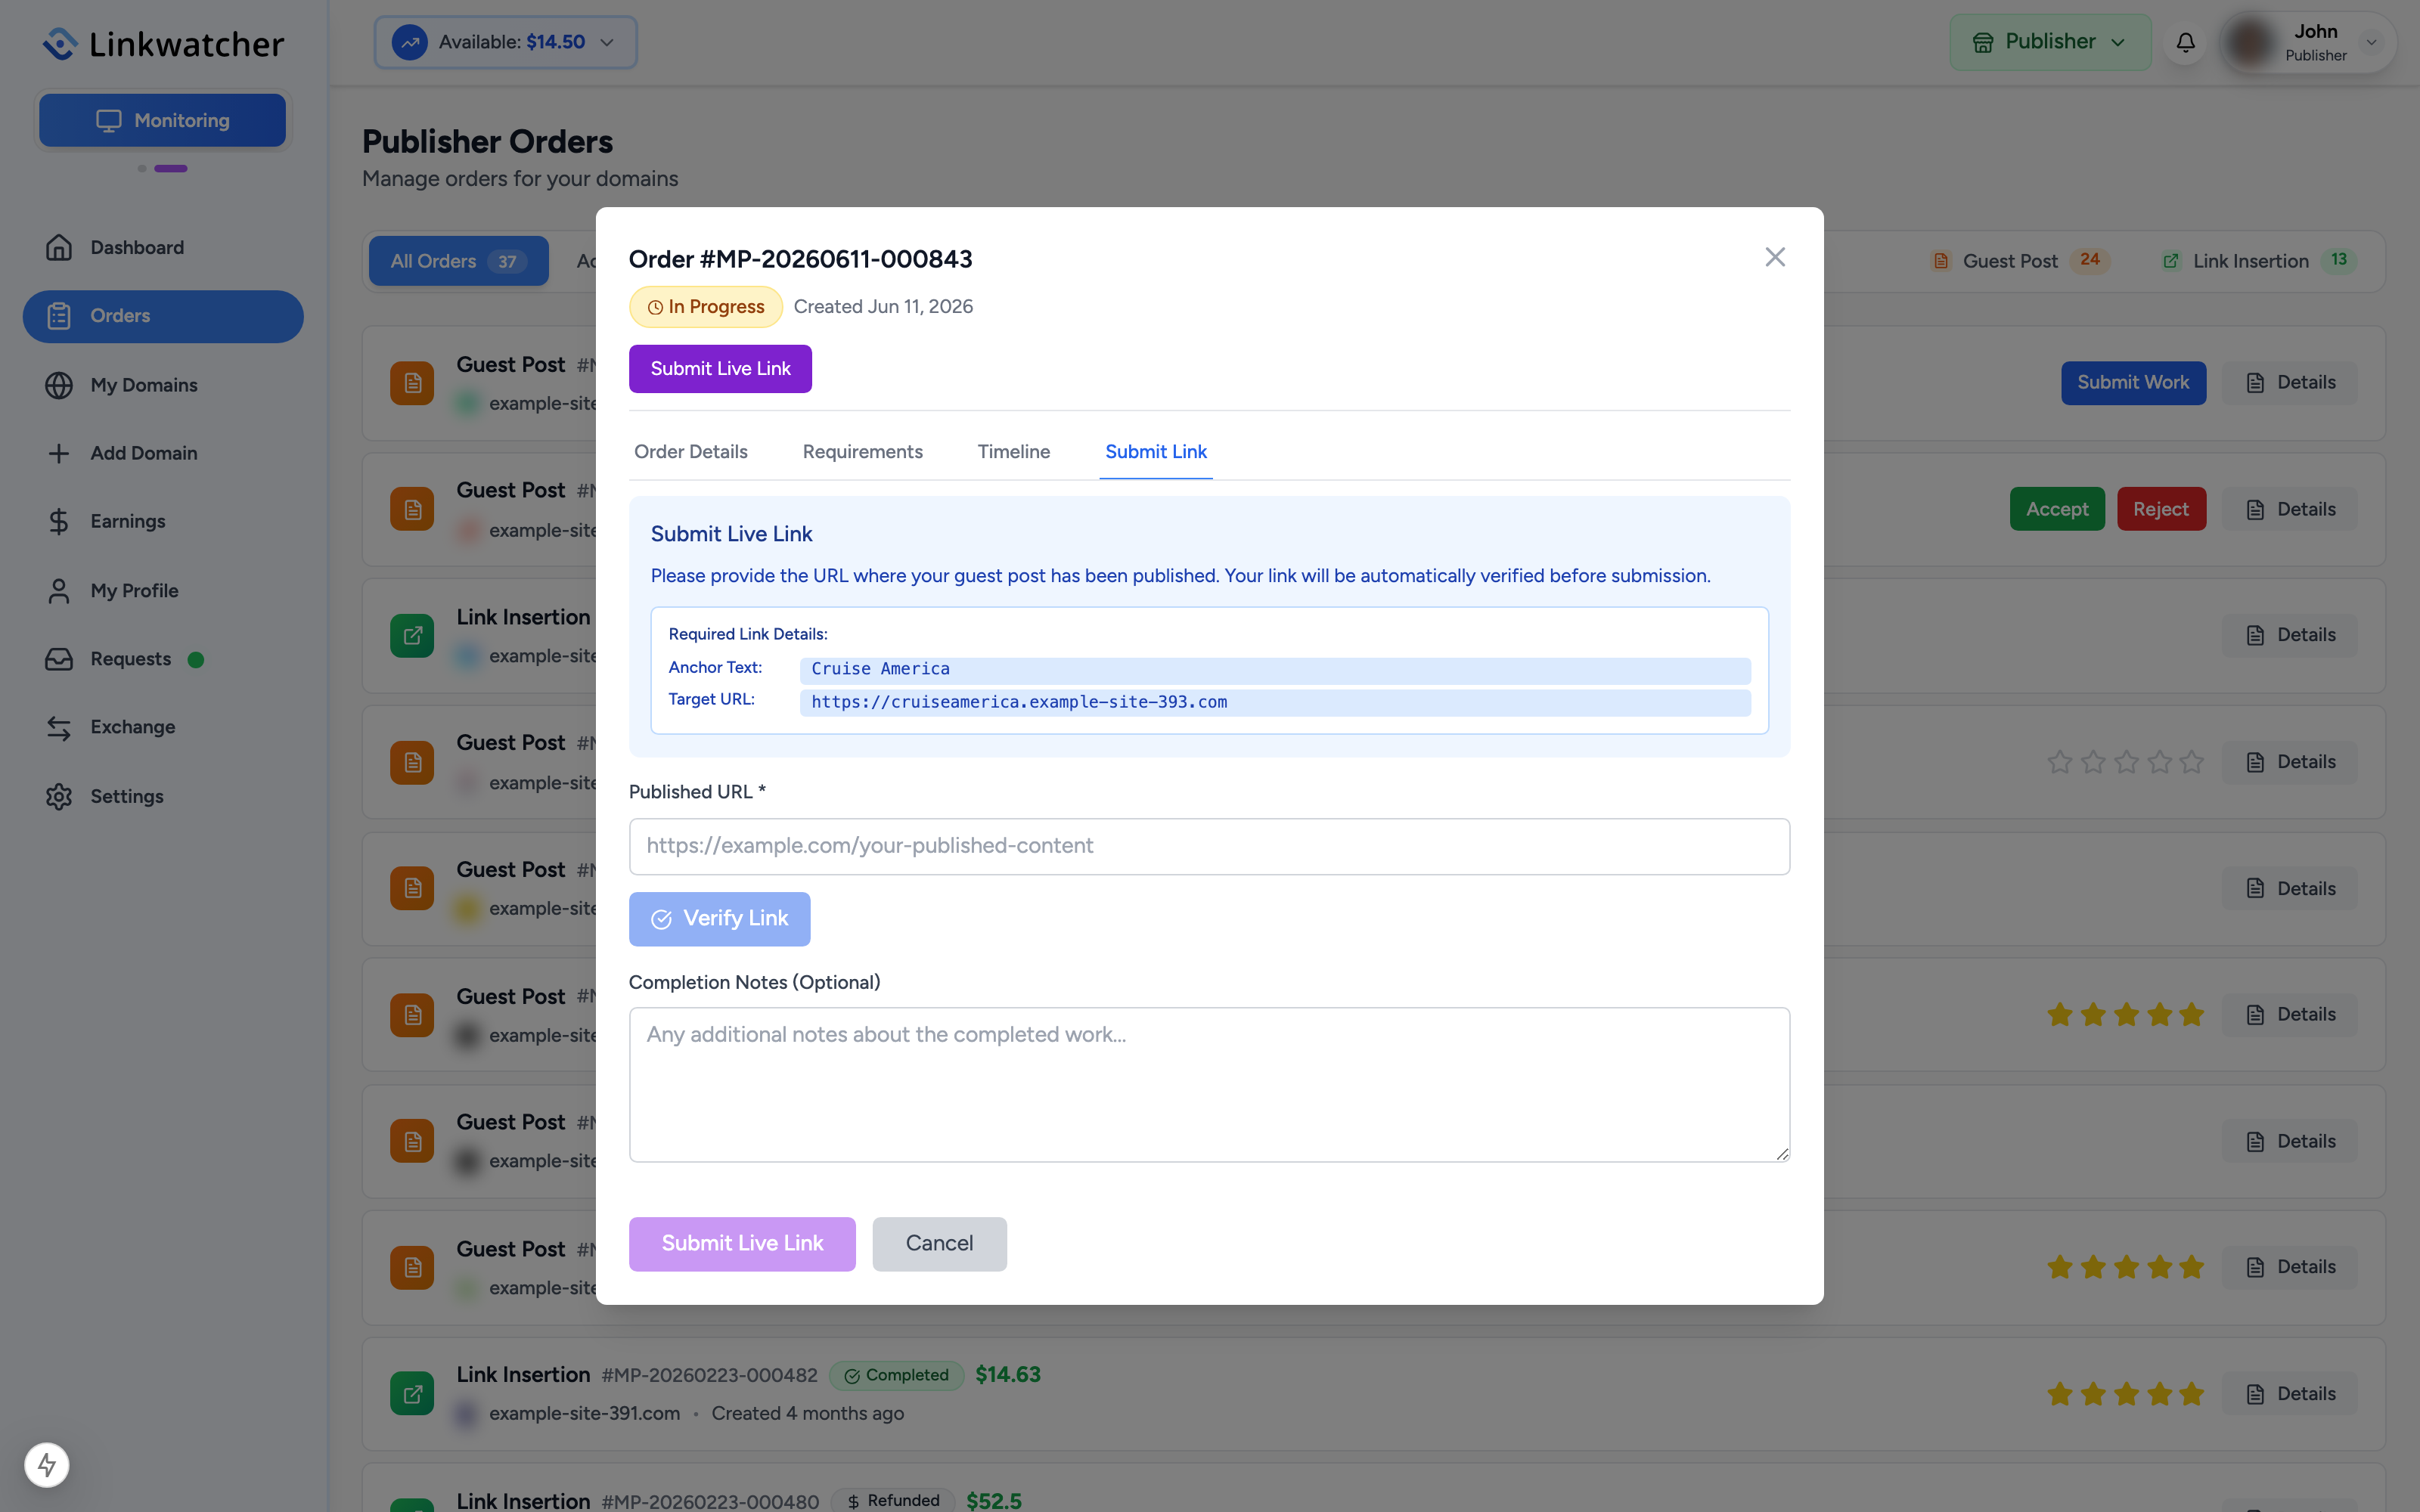Click the green link insertion icon for order #MP-20260223-000482

412,1393
